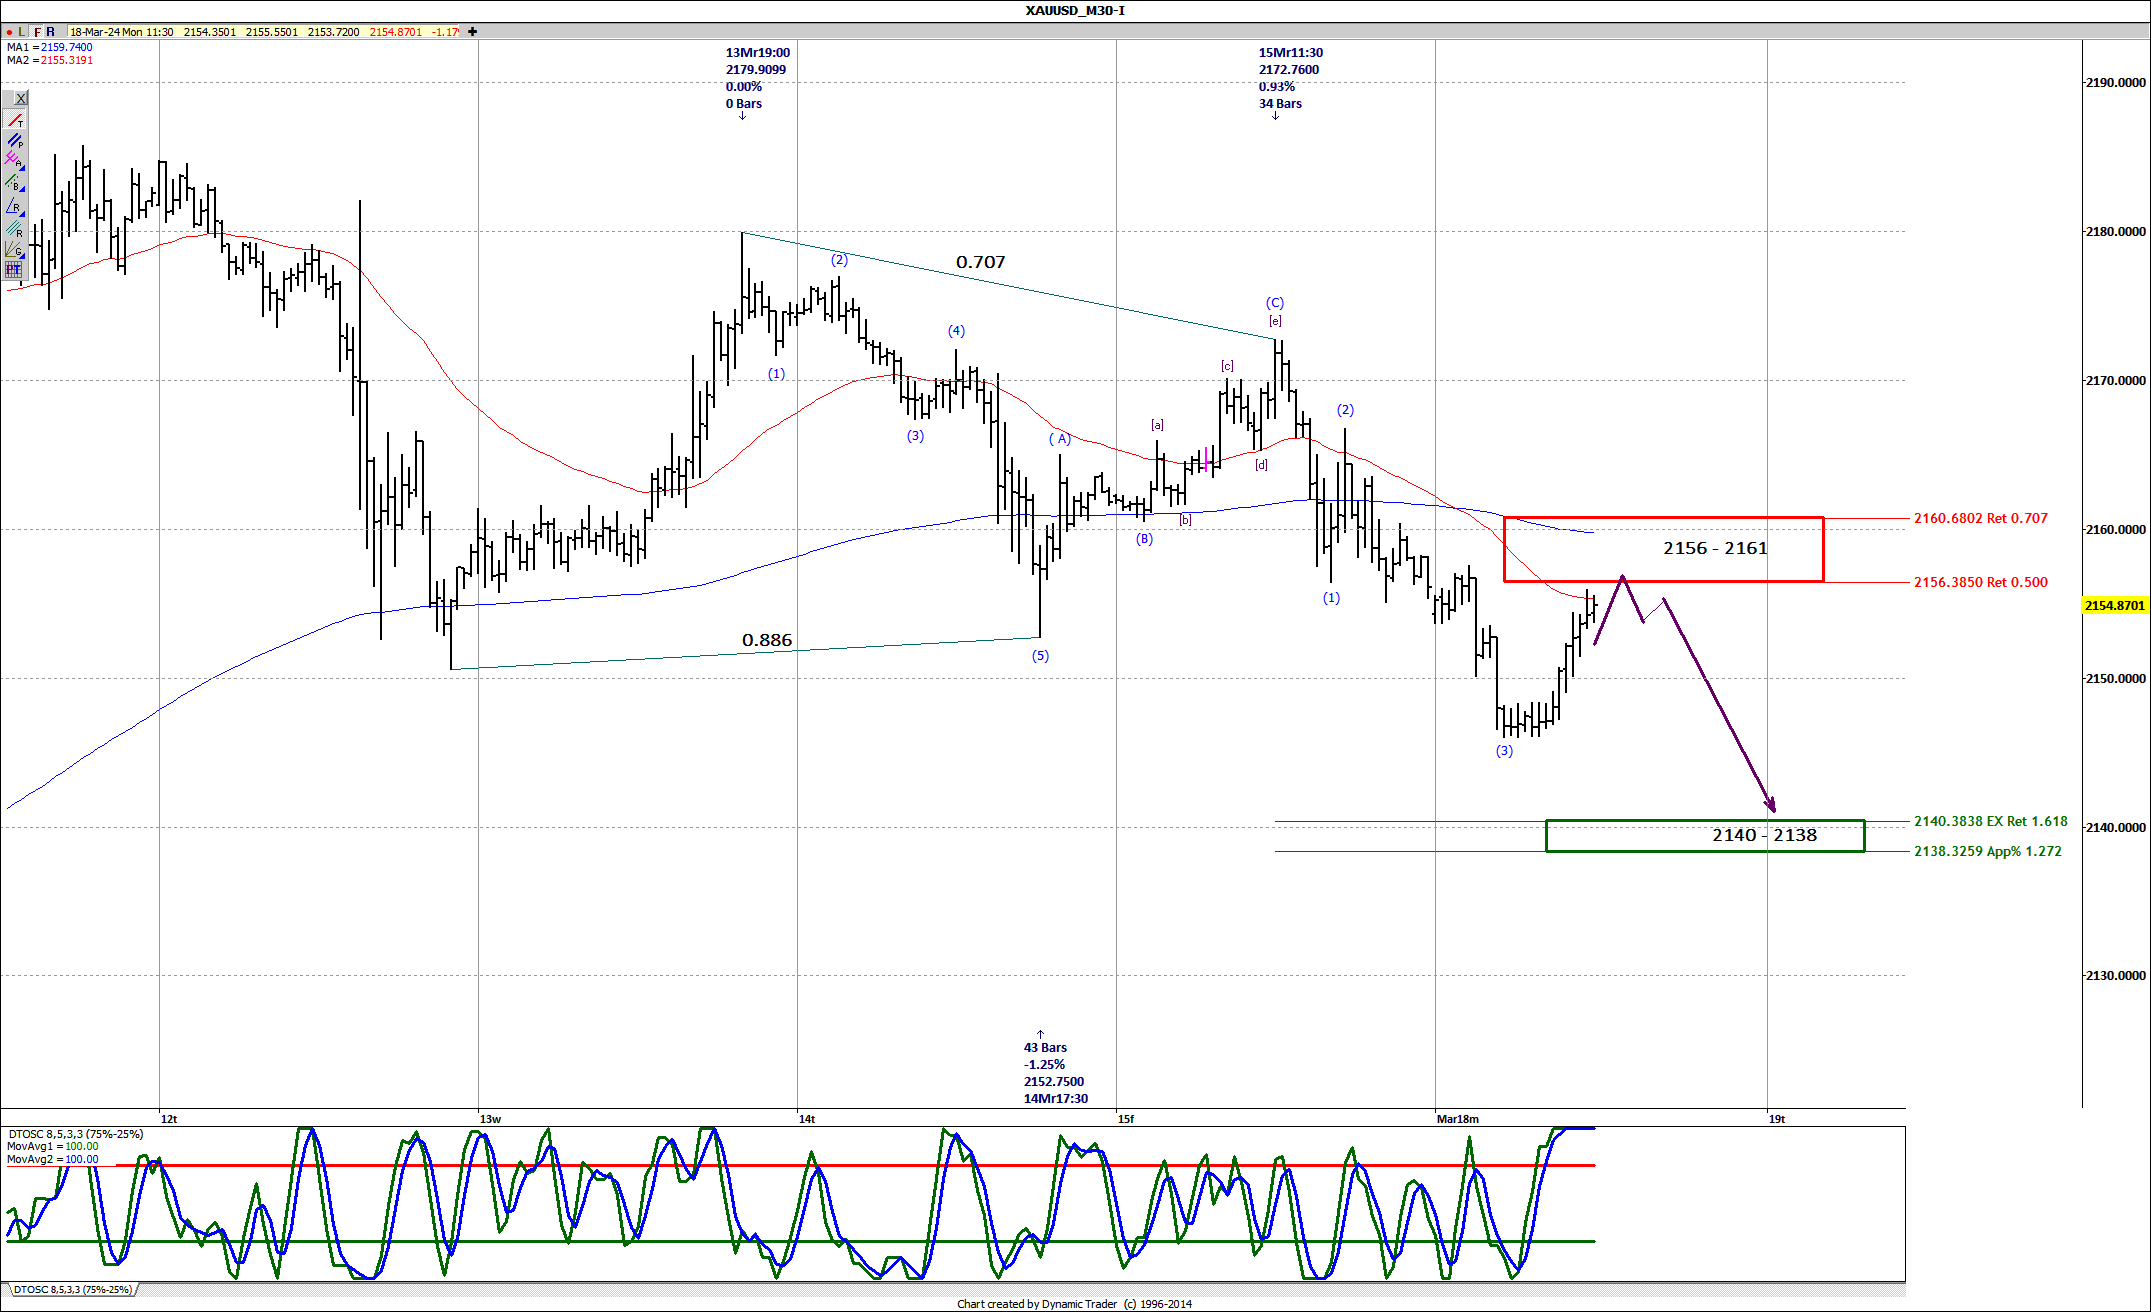Click the ( A) wave label
The height and width of the screenshot is (1312, 2151).
point(1060,438)
